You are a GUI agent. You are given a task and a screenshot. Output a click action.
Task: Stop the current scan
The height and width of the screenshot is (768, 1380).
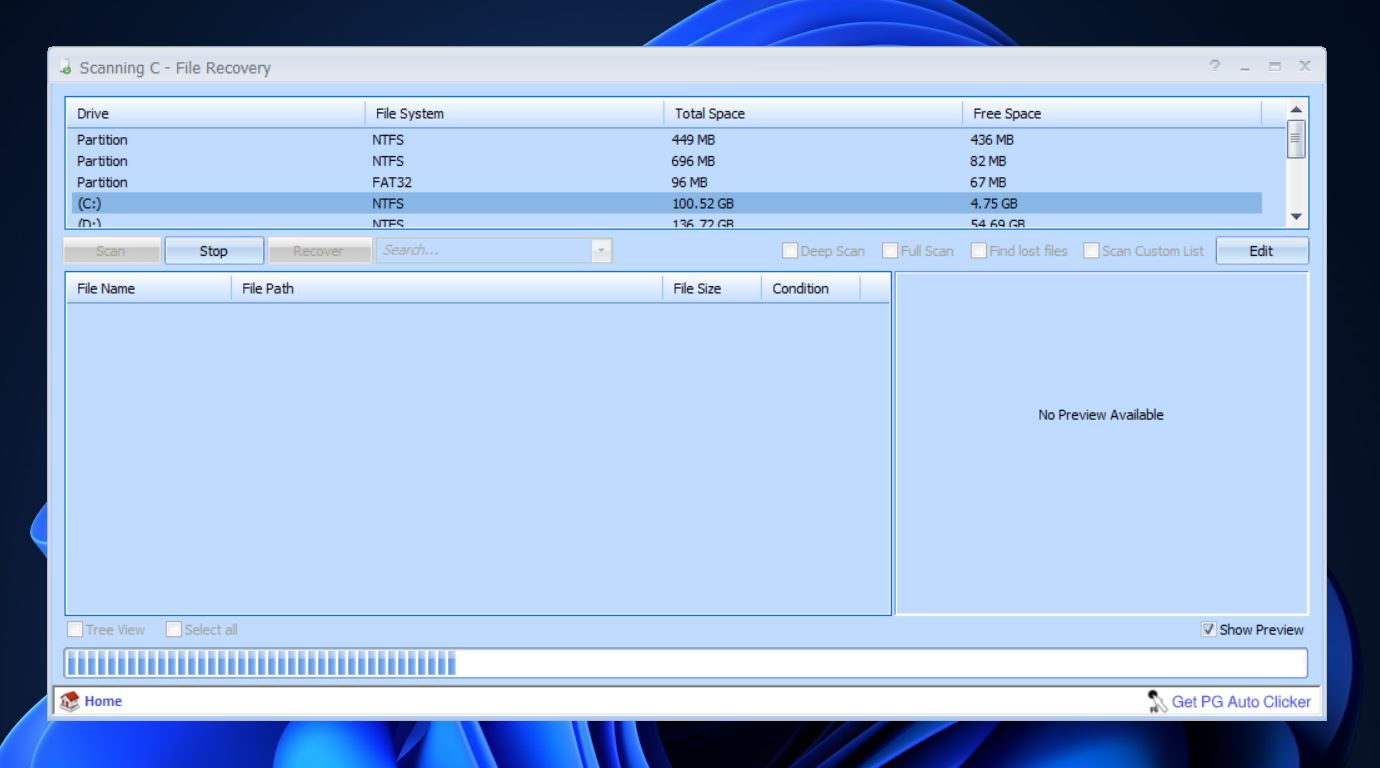(214, 251)
